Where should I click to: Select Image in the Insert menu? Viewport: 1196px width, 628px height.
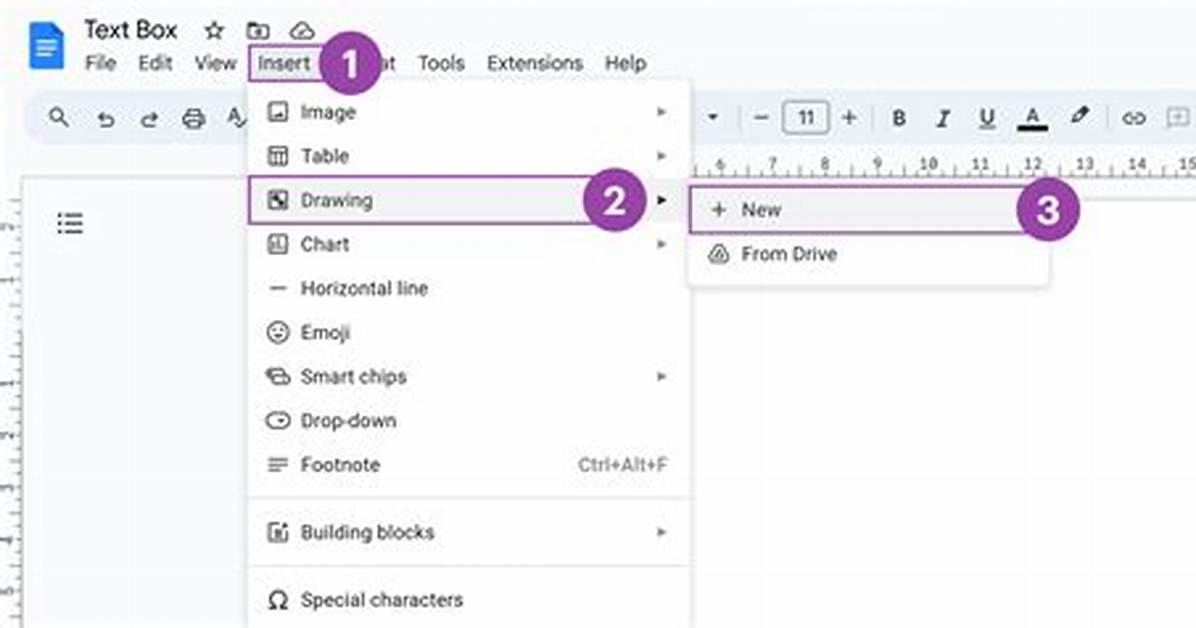(469, 112)
